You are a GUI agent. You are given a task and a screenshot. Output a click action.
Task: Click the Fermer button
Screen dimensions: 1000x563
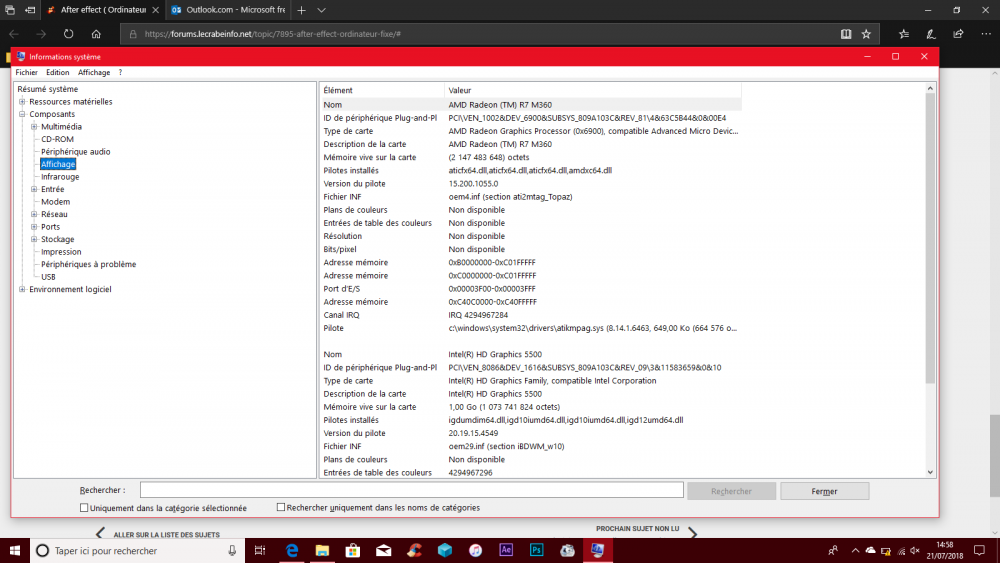coord(825,491)
